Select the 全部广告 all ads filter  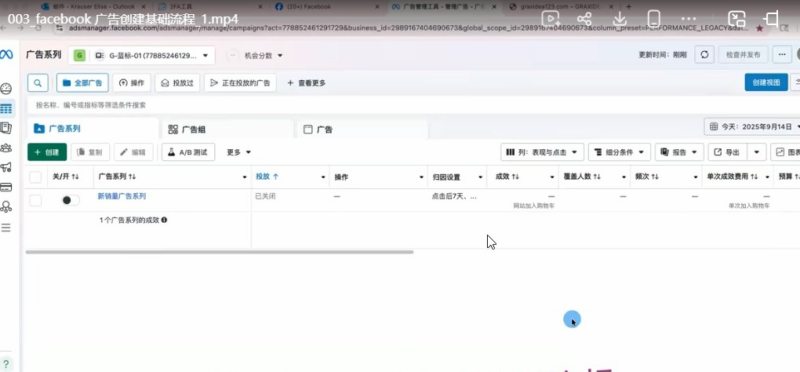(83, 83)
